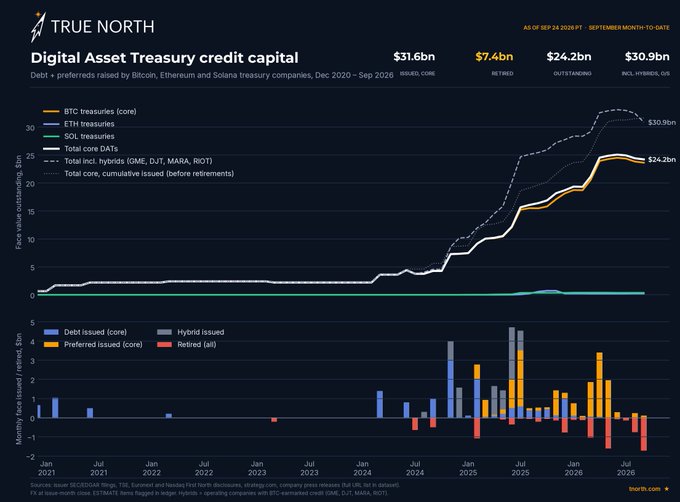
Task: Click the 'AS OF SEP 24 2026 PT' date label
Action: [552, 27]
